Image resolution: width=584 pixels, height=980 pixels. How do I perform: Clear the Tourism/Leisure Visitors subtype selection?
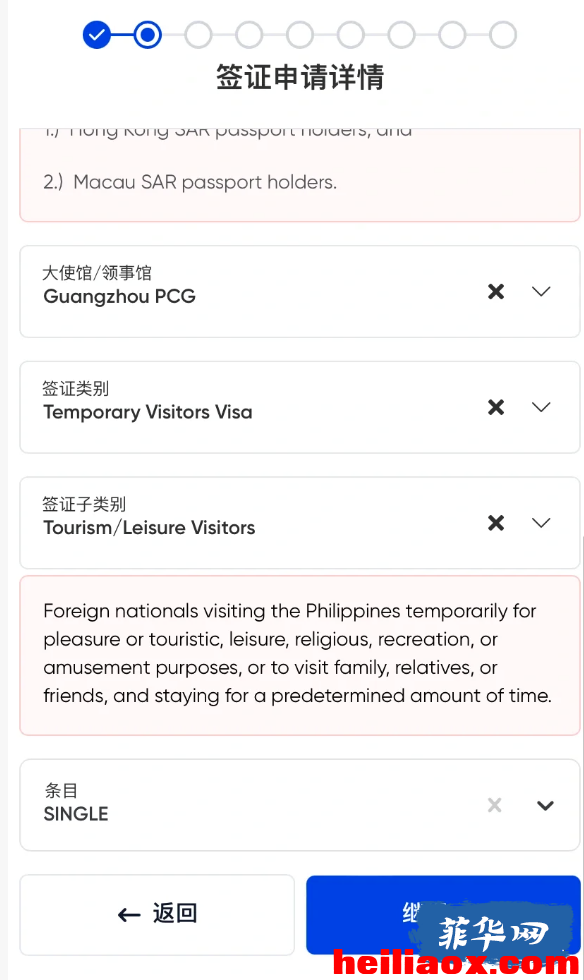click(x=496, y=523)
